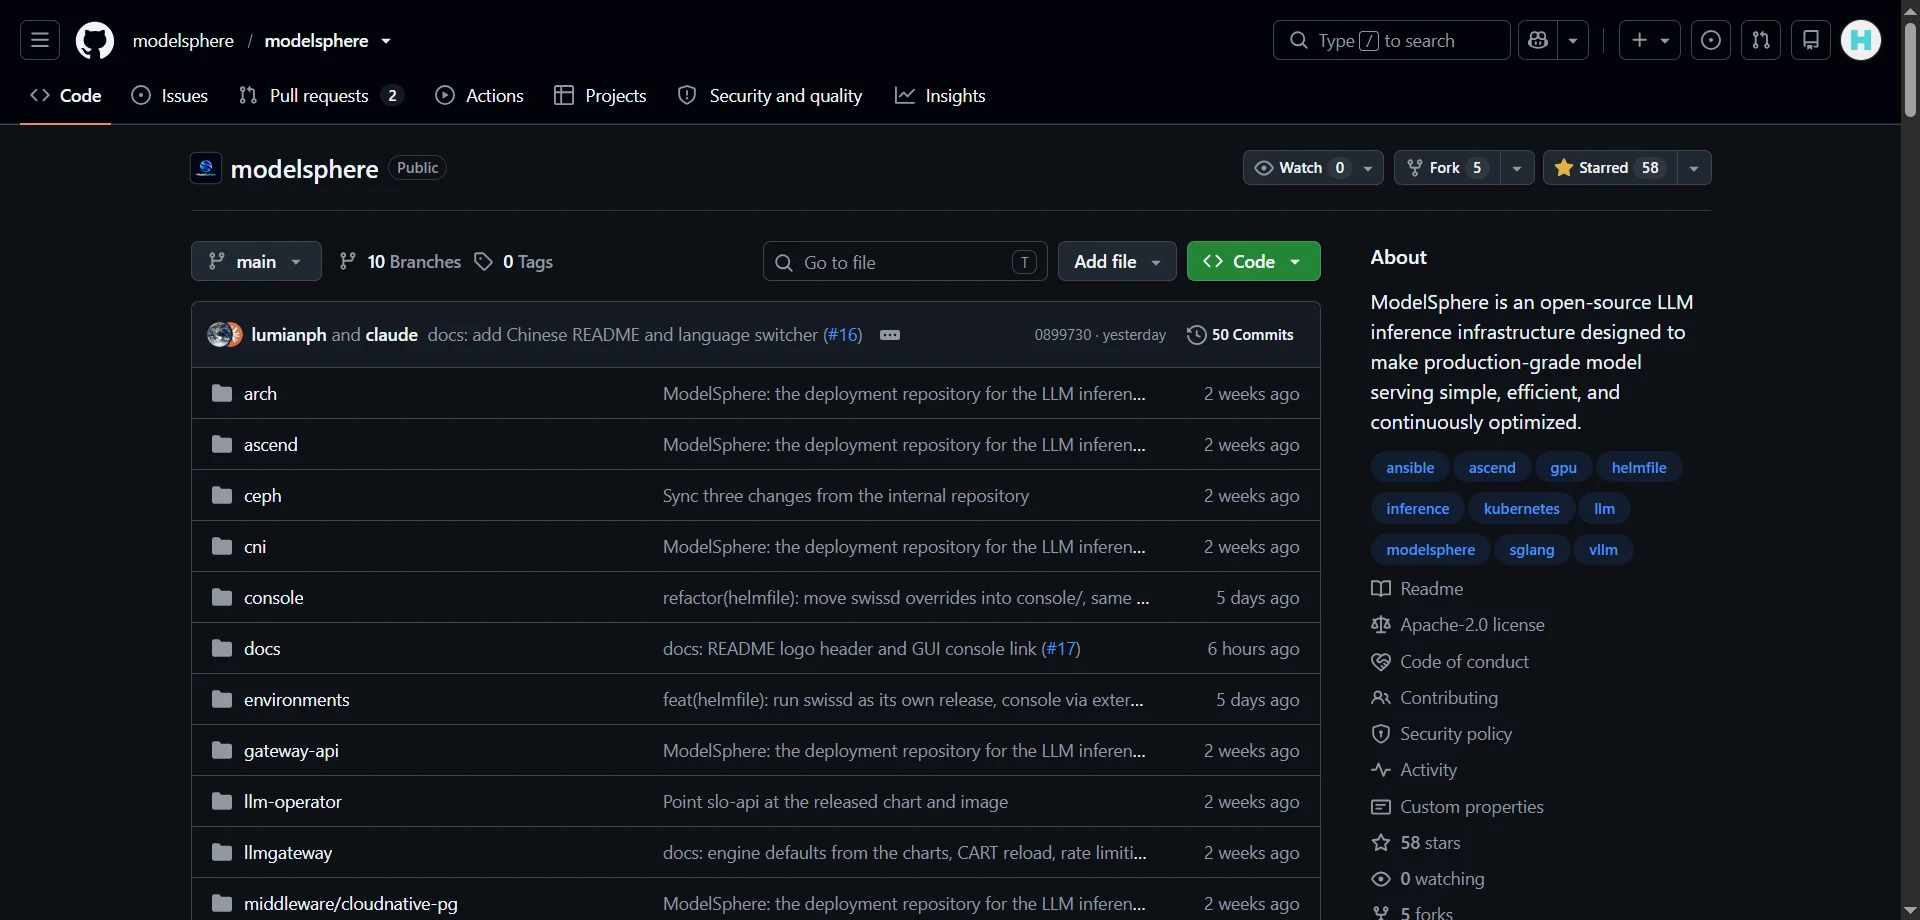Open the main branch selector dropdown
The width and height of the screenshot is (1920, 920).
pos(256,261)
